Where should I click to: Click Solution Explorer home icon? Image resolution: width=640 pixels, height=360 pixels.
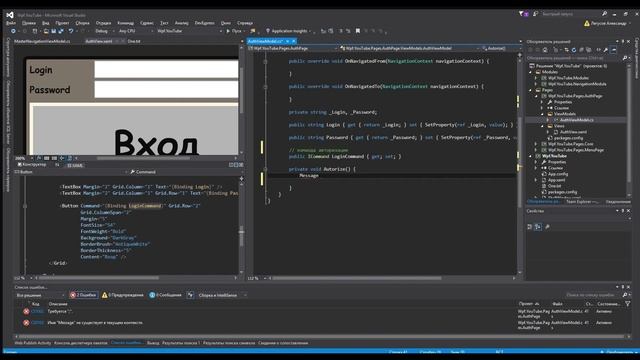pyautogui.click(x=545, y=50)
